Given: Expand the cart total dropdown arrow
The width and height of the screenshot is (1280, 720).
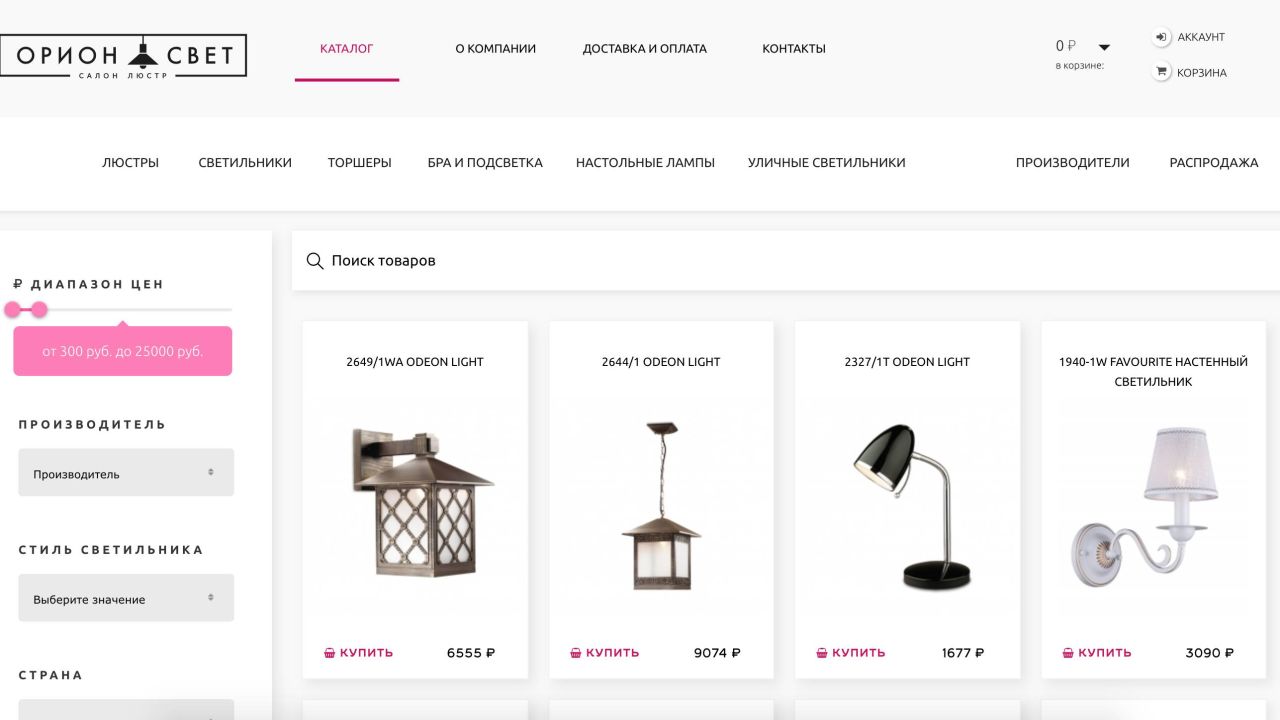Looking at the screenshot, I should pos(1104,47).
